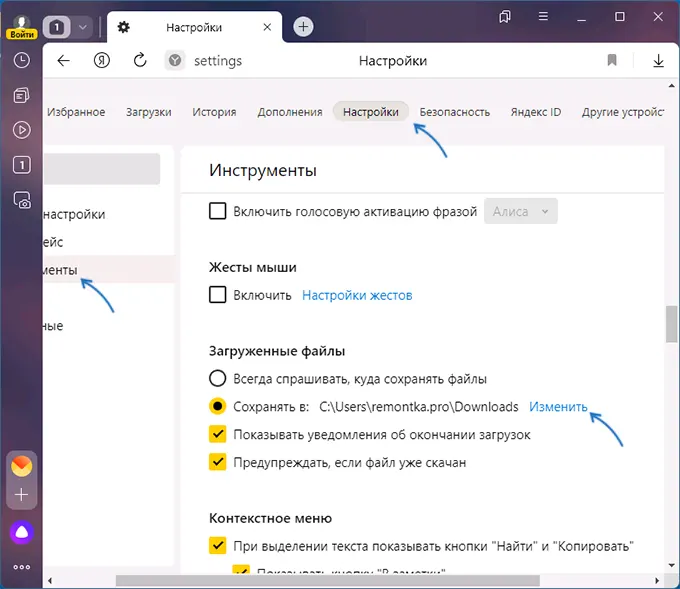Close the Настройки browser tab
This screenshot has width=680, height=589.
pos(267,27)
